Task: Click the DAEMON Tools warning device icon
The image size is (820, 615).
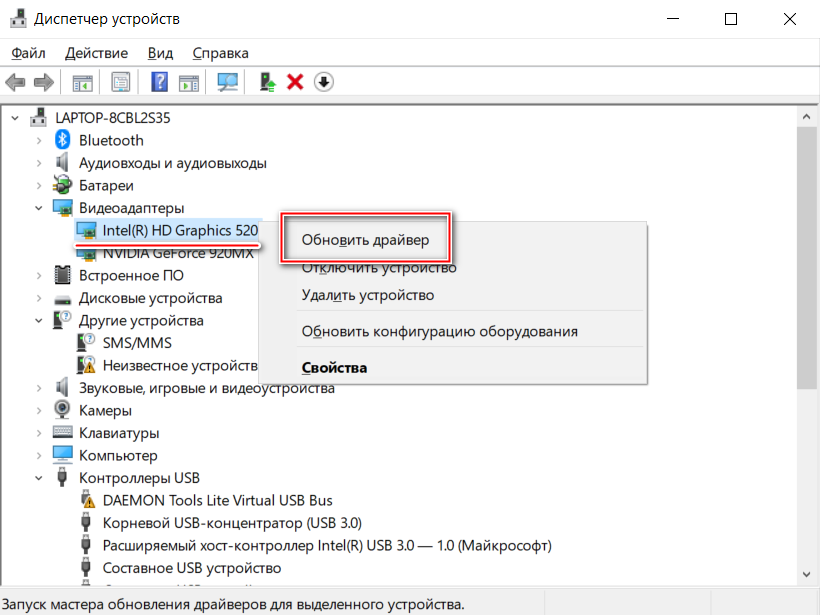Action: tap(87, 500)
